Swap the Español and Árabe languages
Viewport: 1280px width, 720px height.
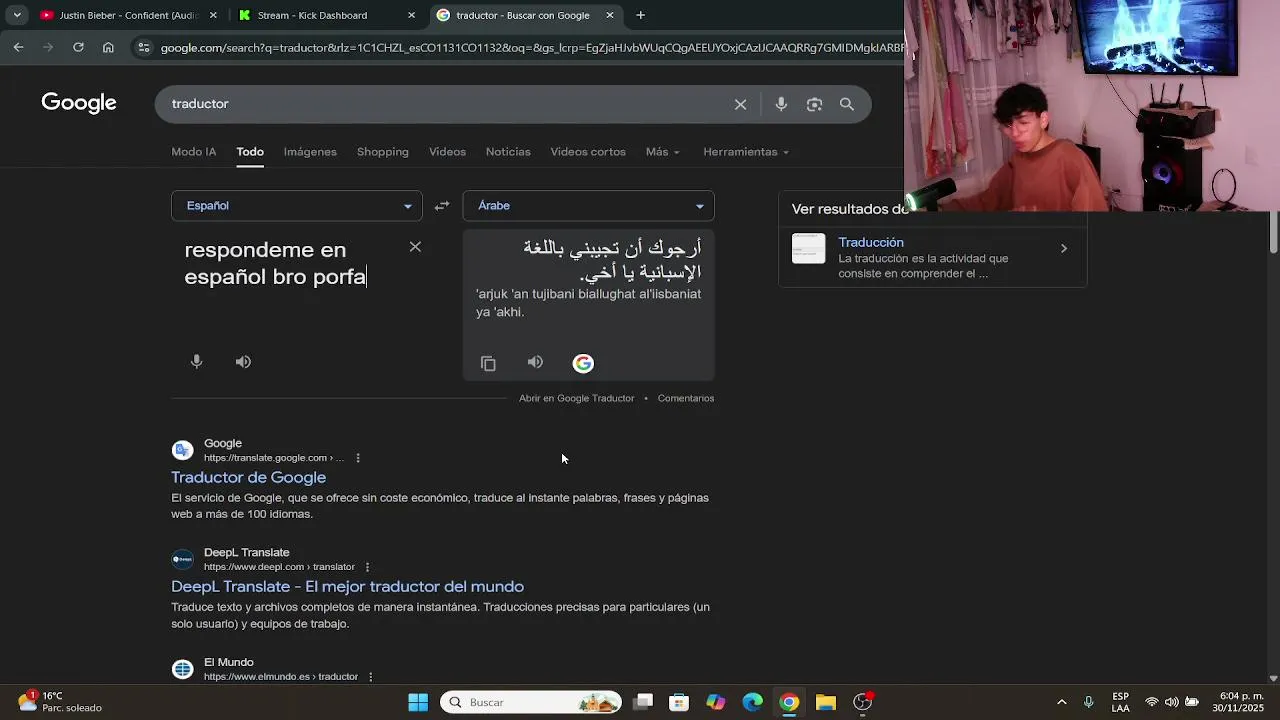[x=442, y=206]
